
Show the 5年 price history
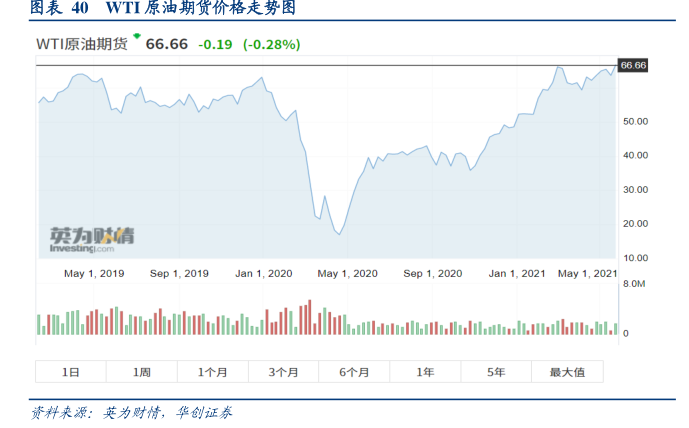coord(496,372)
